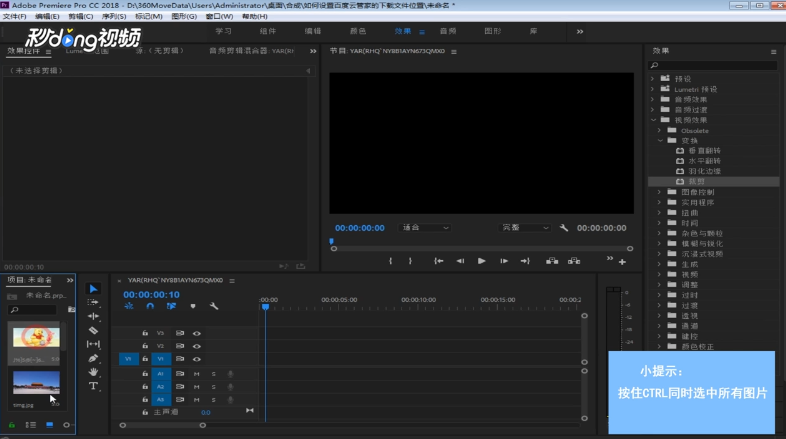The height and width of the screenshot is (439, 786).
Task: Select the Ripple Edit tool
Action: point(93,316)
